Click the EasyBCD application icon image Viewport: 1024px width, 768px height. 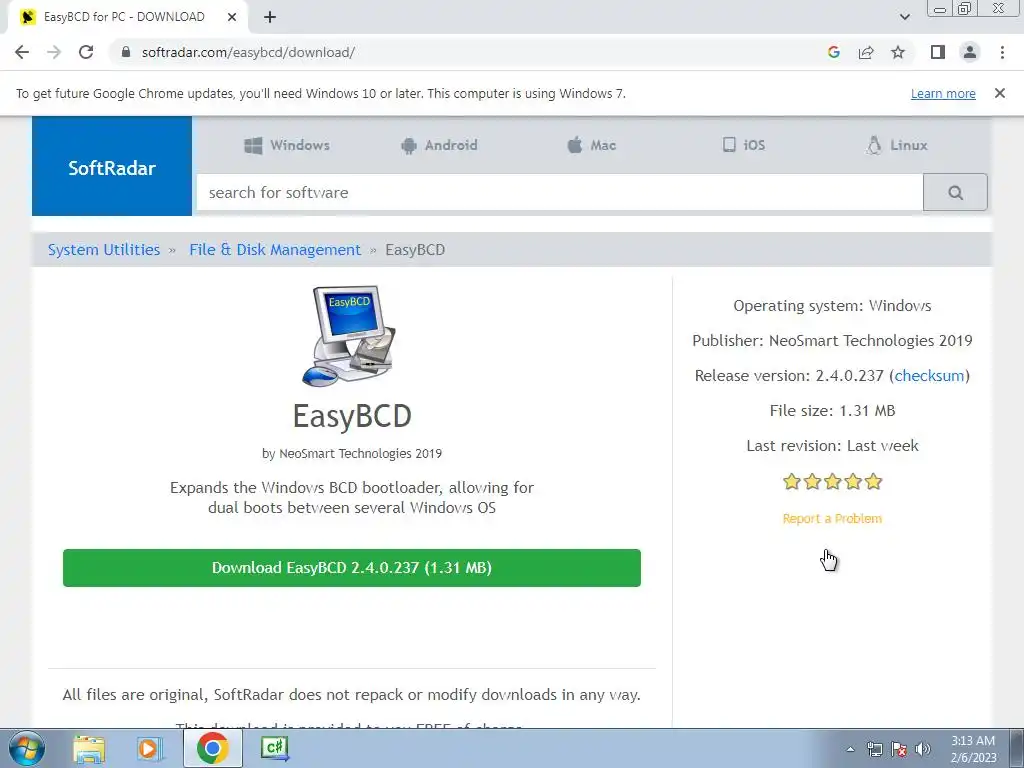coord(349,336)
